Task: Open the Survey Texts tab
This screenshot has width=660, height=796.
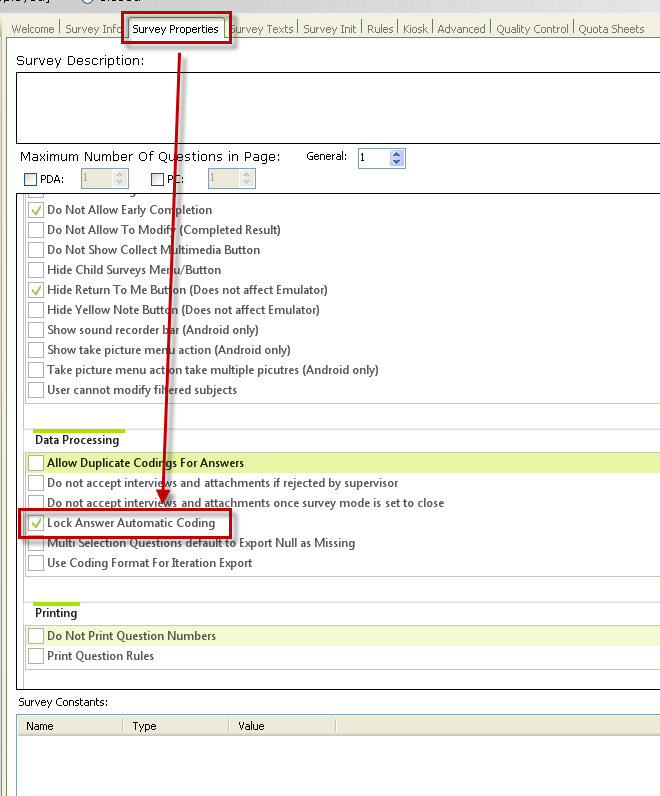Action: pos(262,29)
